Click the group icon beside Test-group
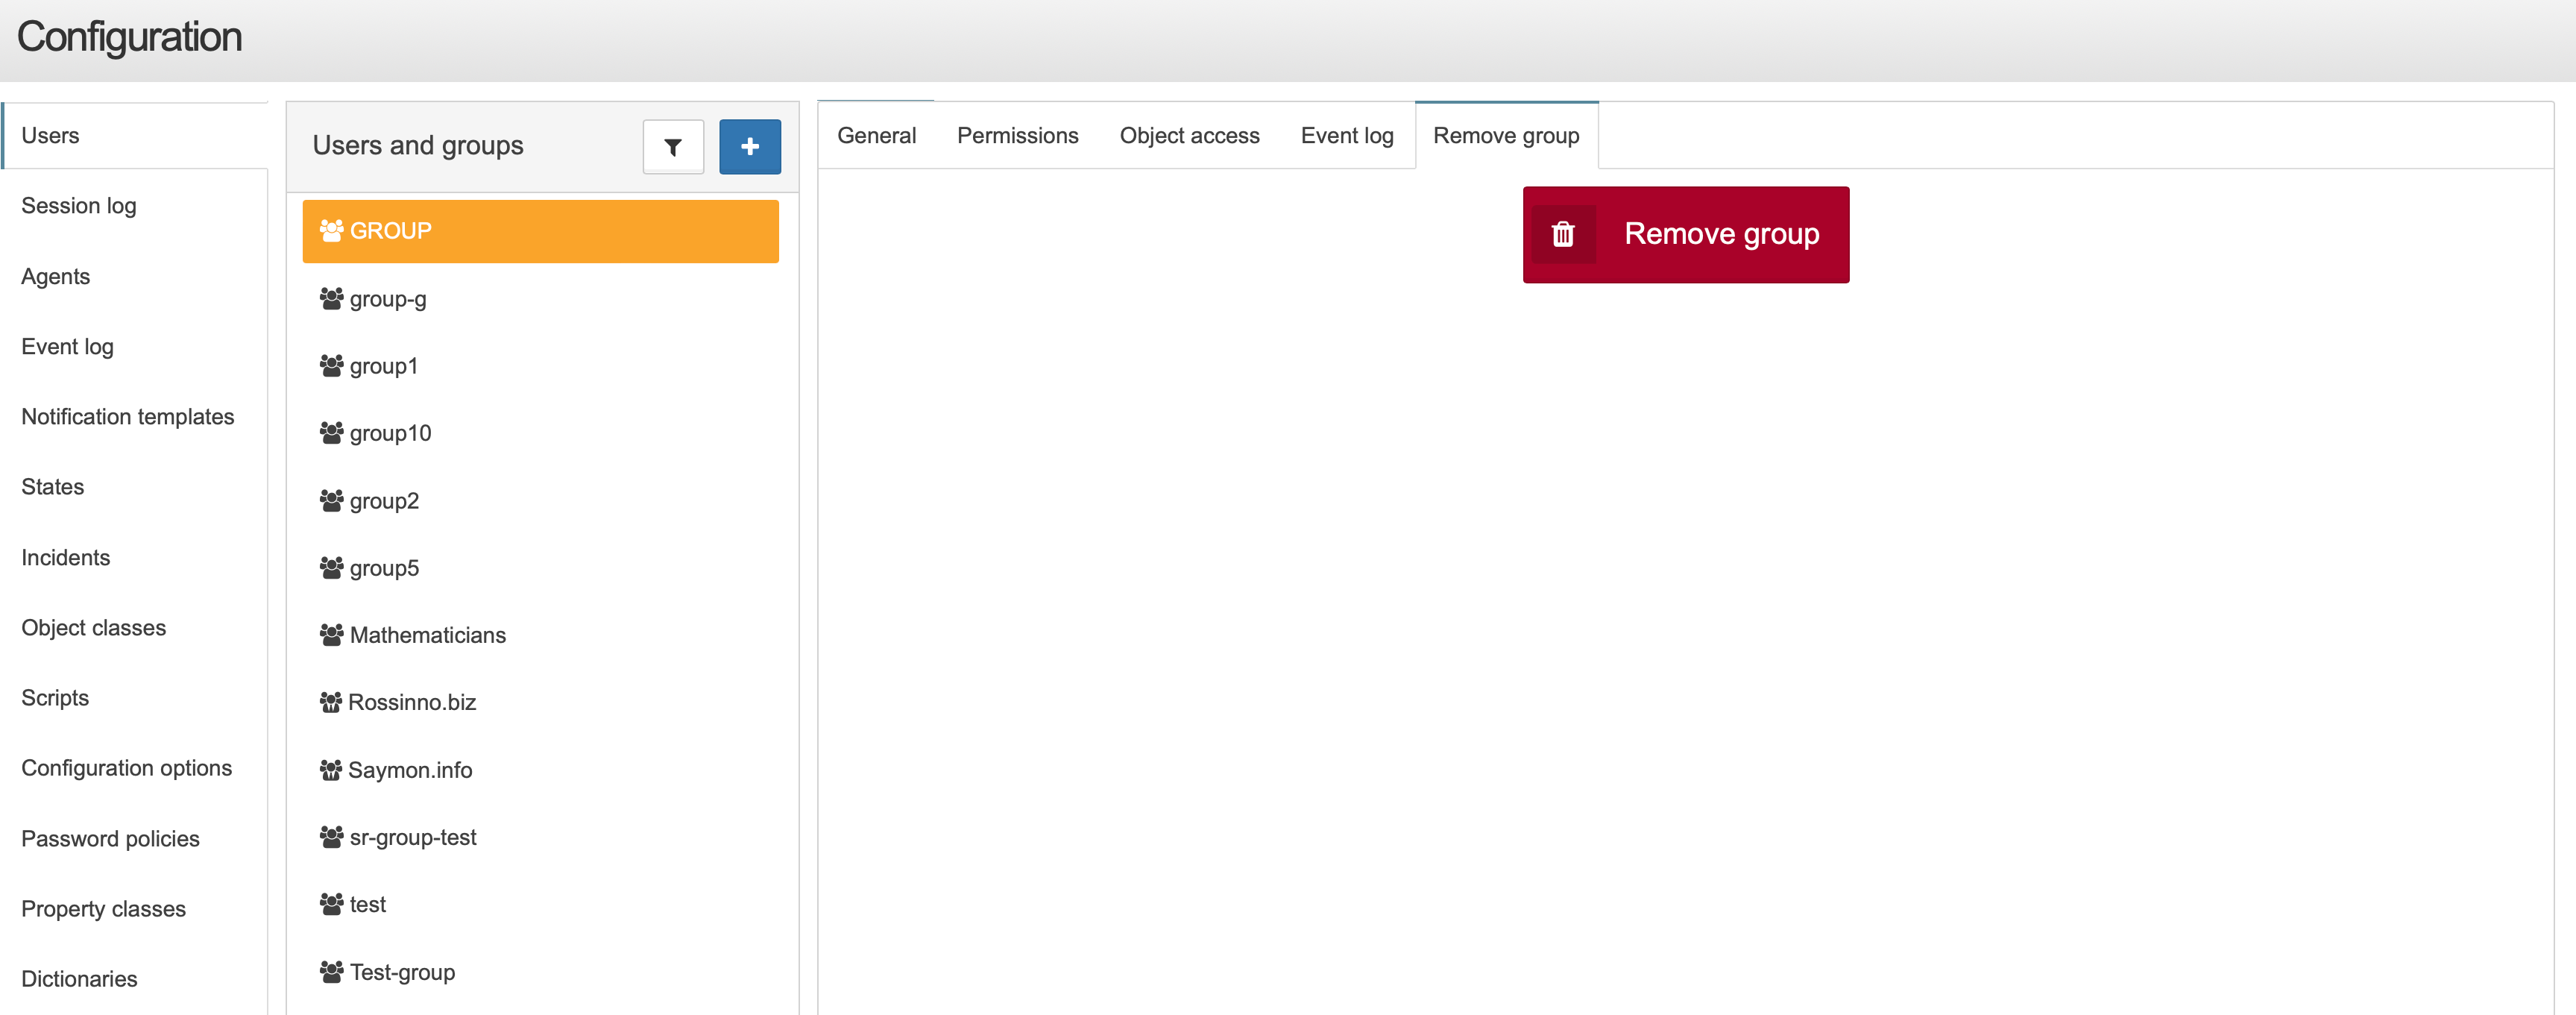This screenshot has width=2576, height=1015. click(332, 972)
